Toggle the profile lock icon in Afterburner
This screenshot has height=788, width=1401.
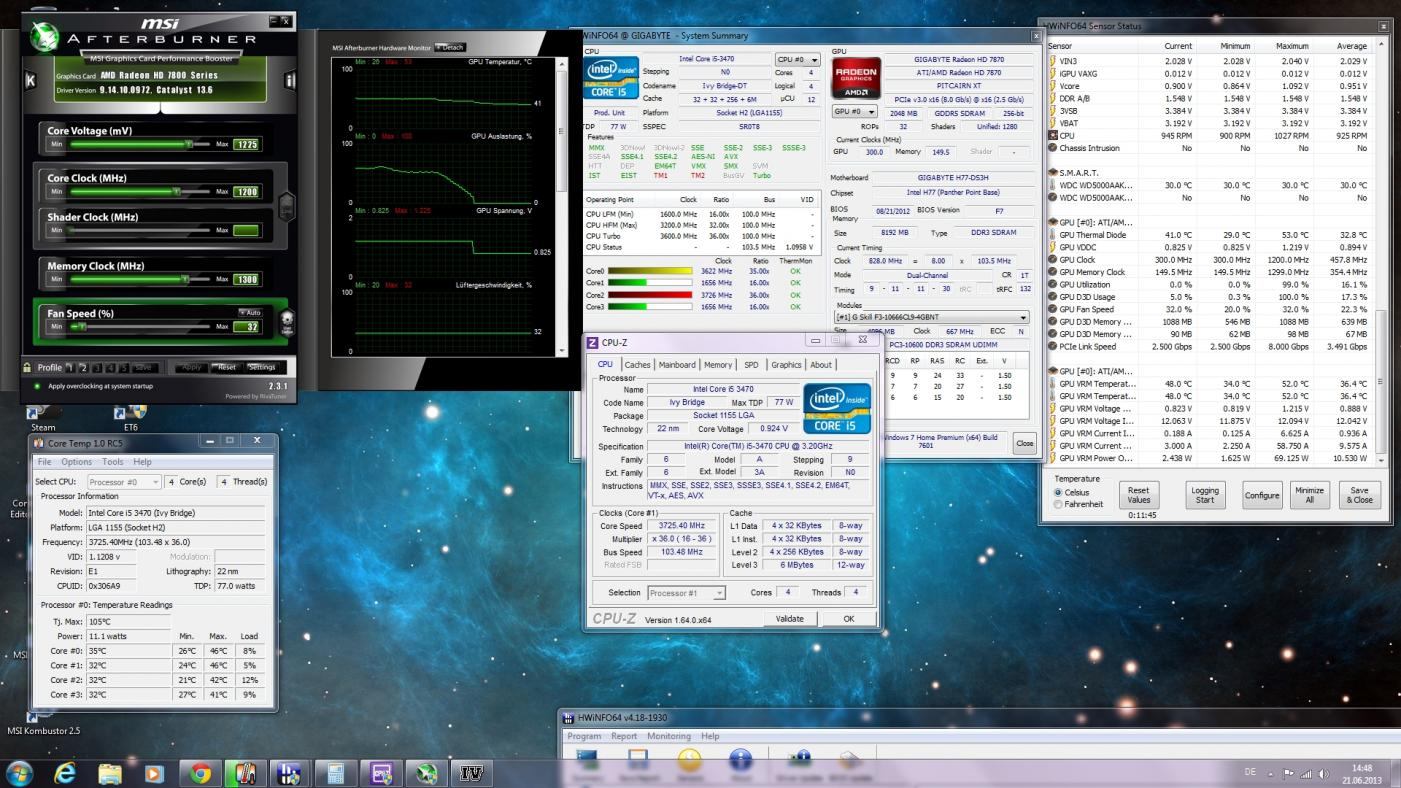point(27,368)
